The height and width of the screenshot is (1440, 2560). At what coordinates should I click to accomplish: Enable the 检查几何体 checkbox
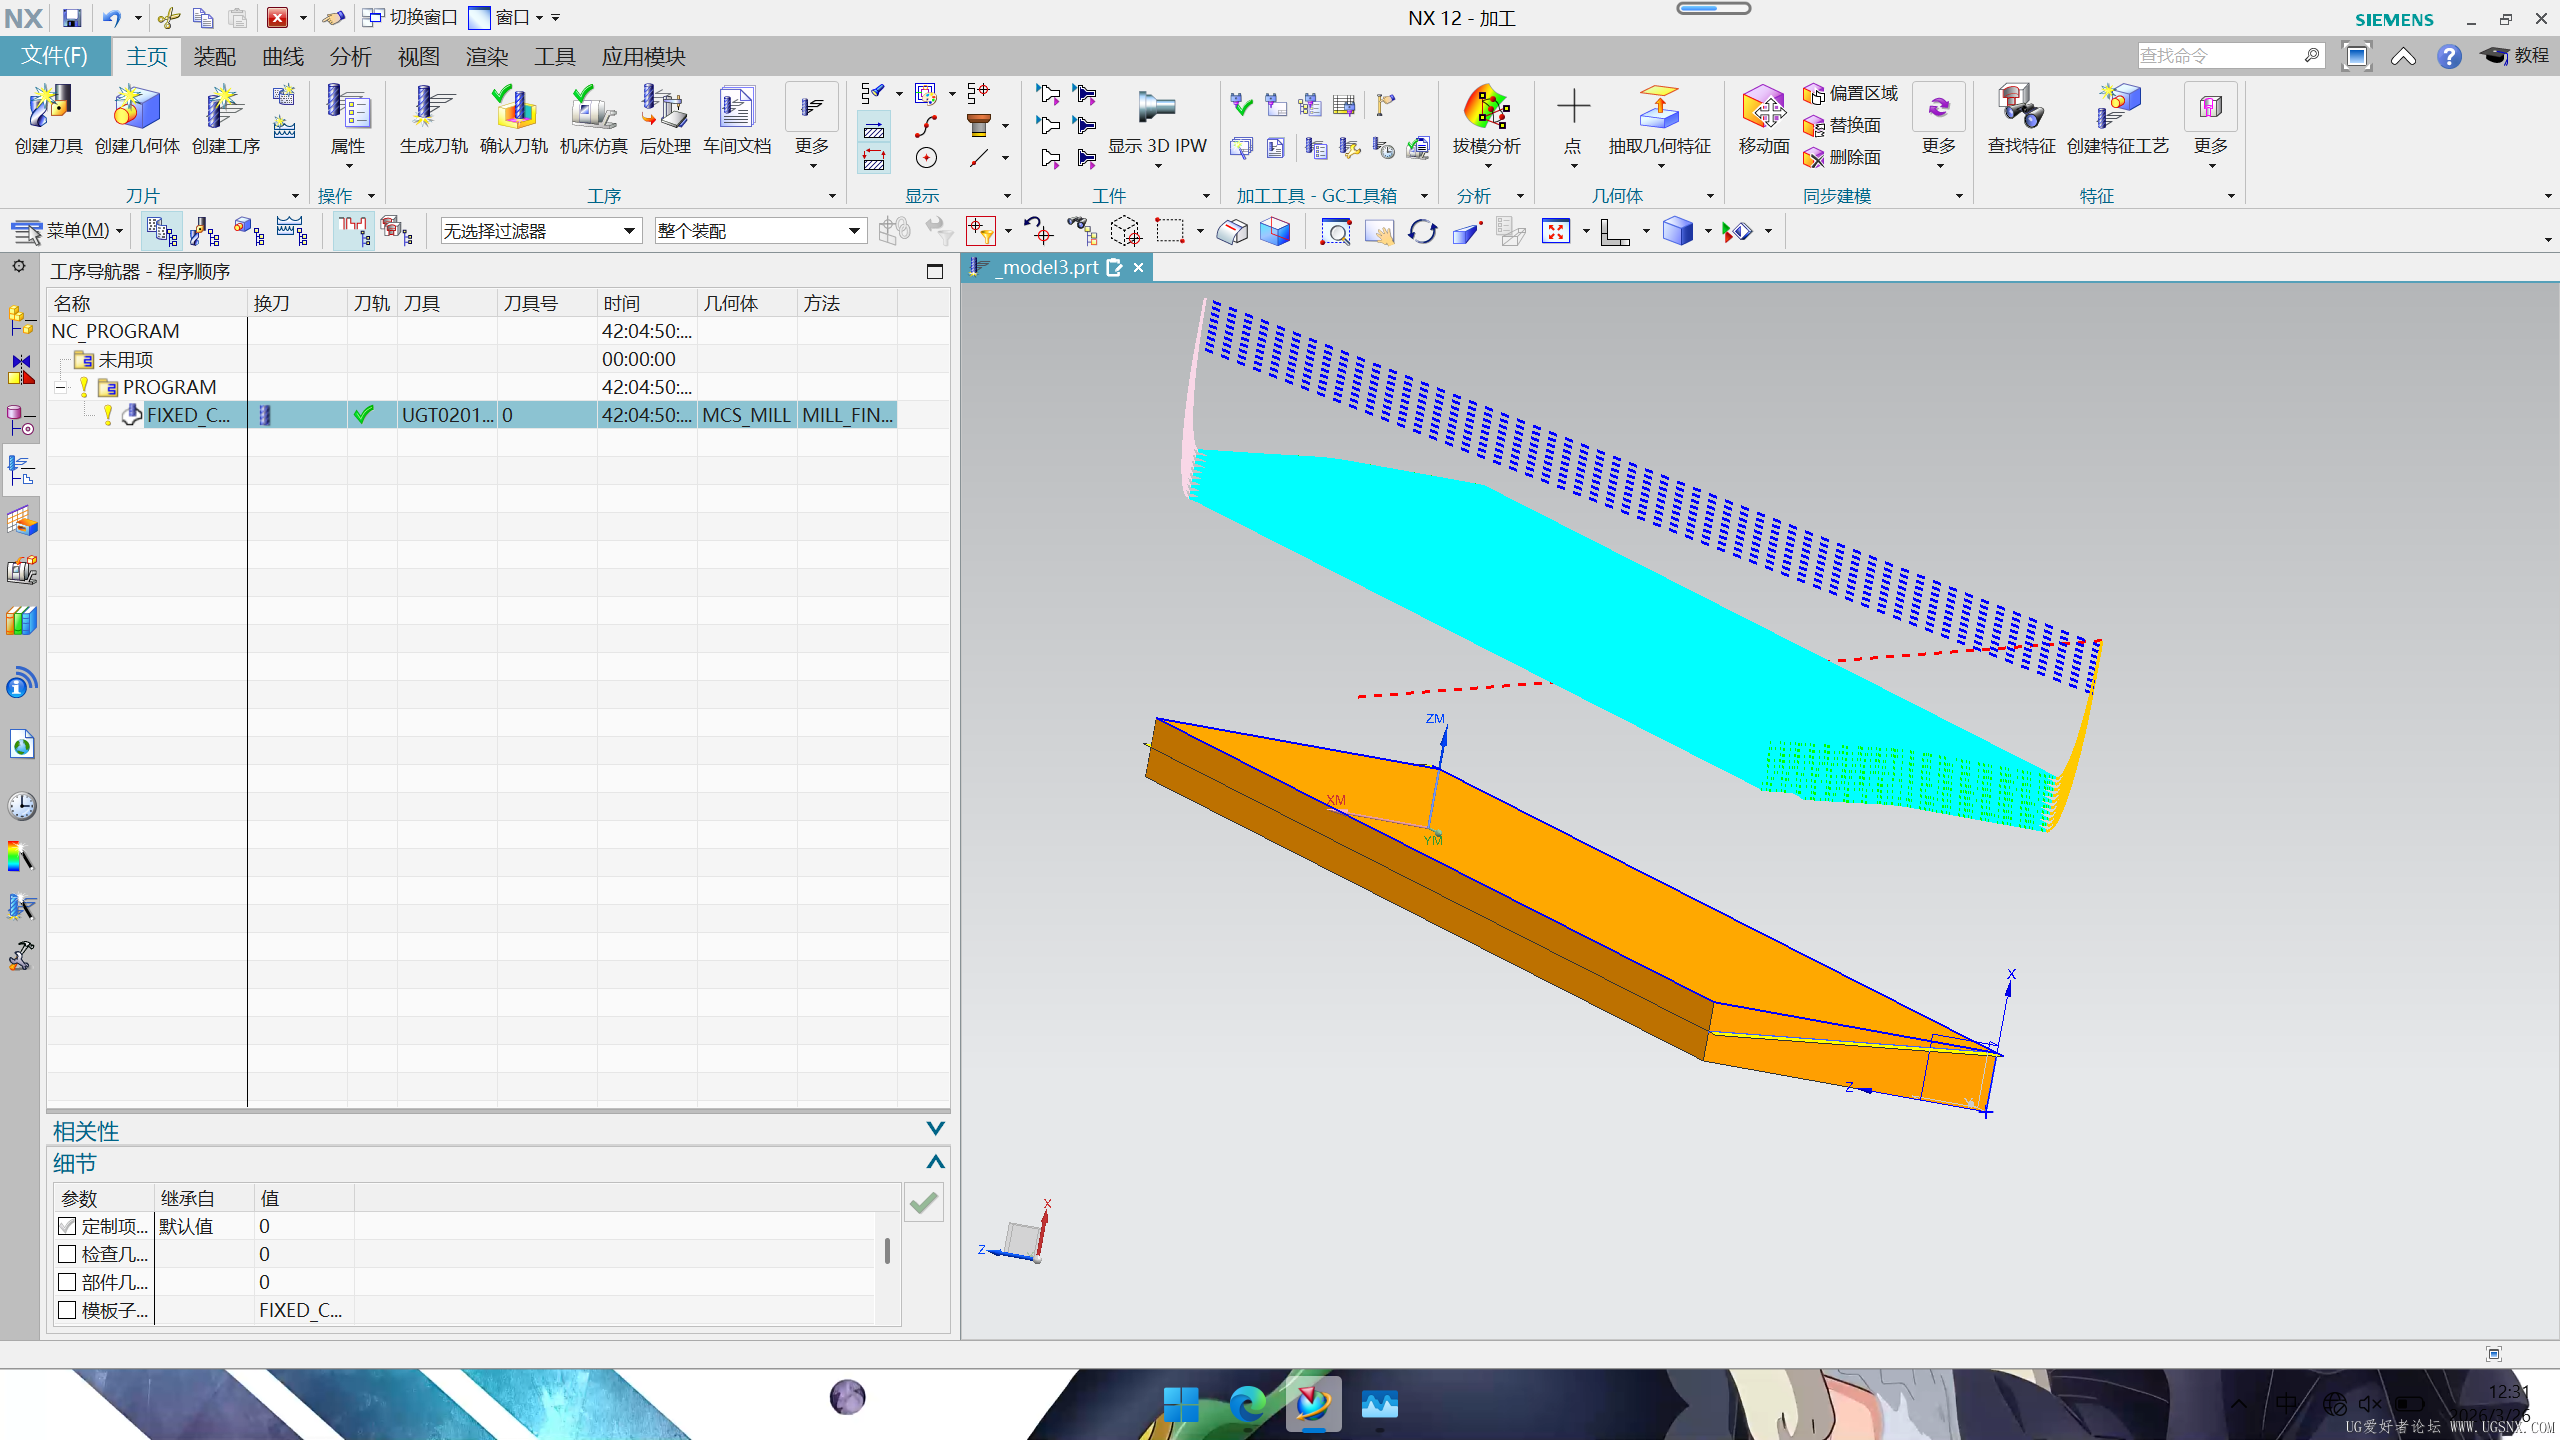point(67,1253)
